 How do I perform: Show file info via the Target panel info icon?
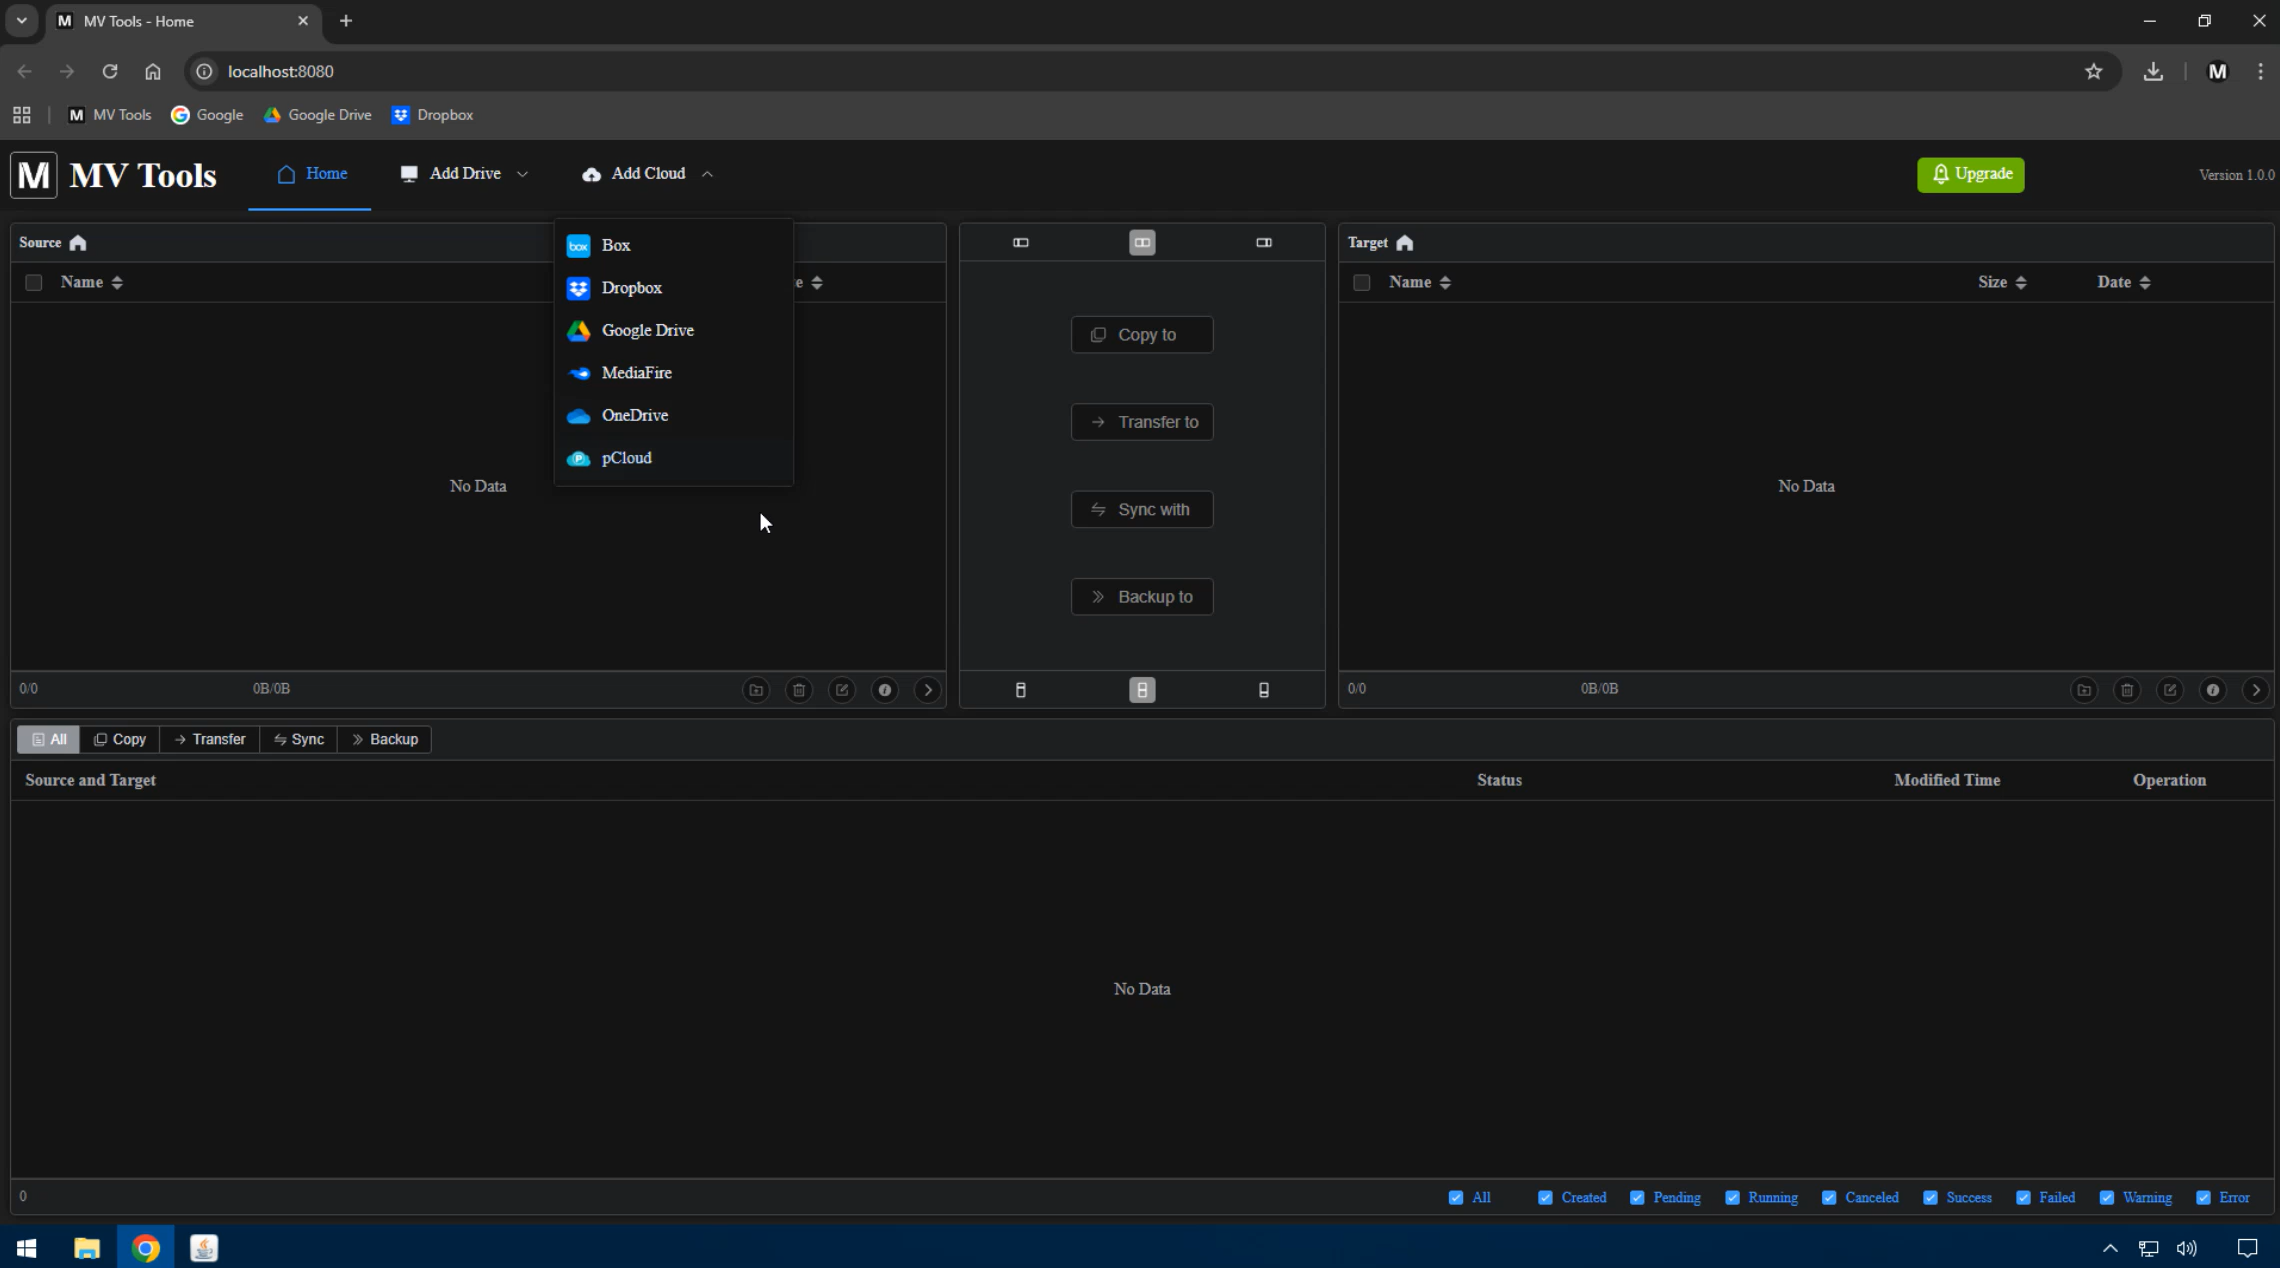(2213, 690)
